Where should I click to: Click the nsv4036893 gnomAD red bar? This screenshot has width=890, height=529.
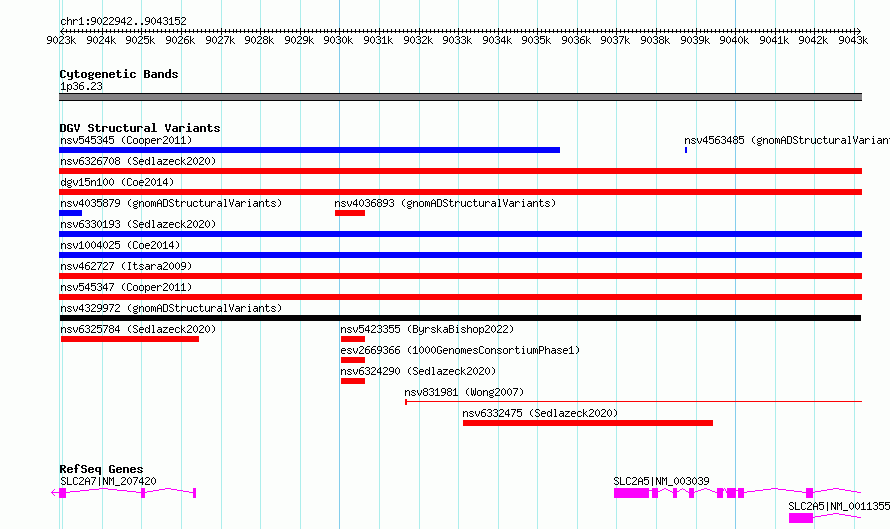(350, 213)
